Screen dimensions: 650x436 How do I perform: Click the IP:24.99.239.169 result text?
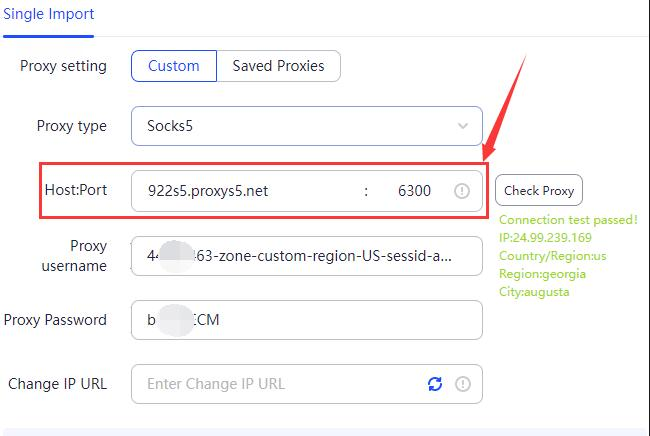546,238
